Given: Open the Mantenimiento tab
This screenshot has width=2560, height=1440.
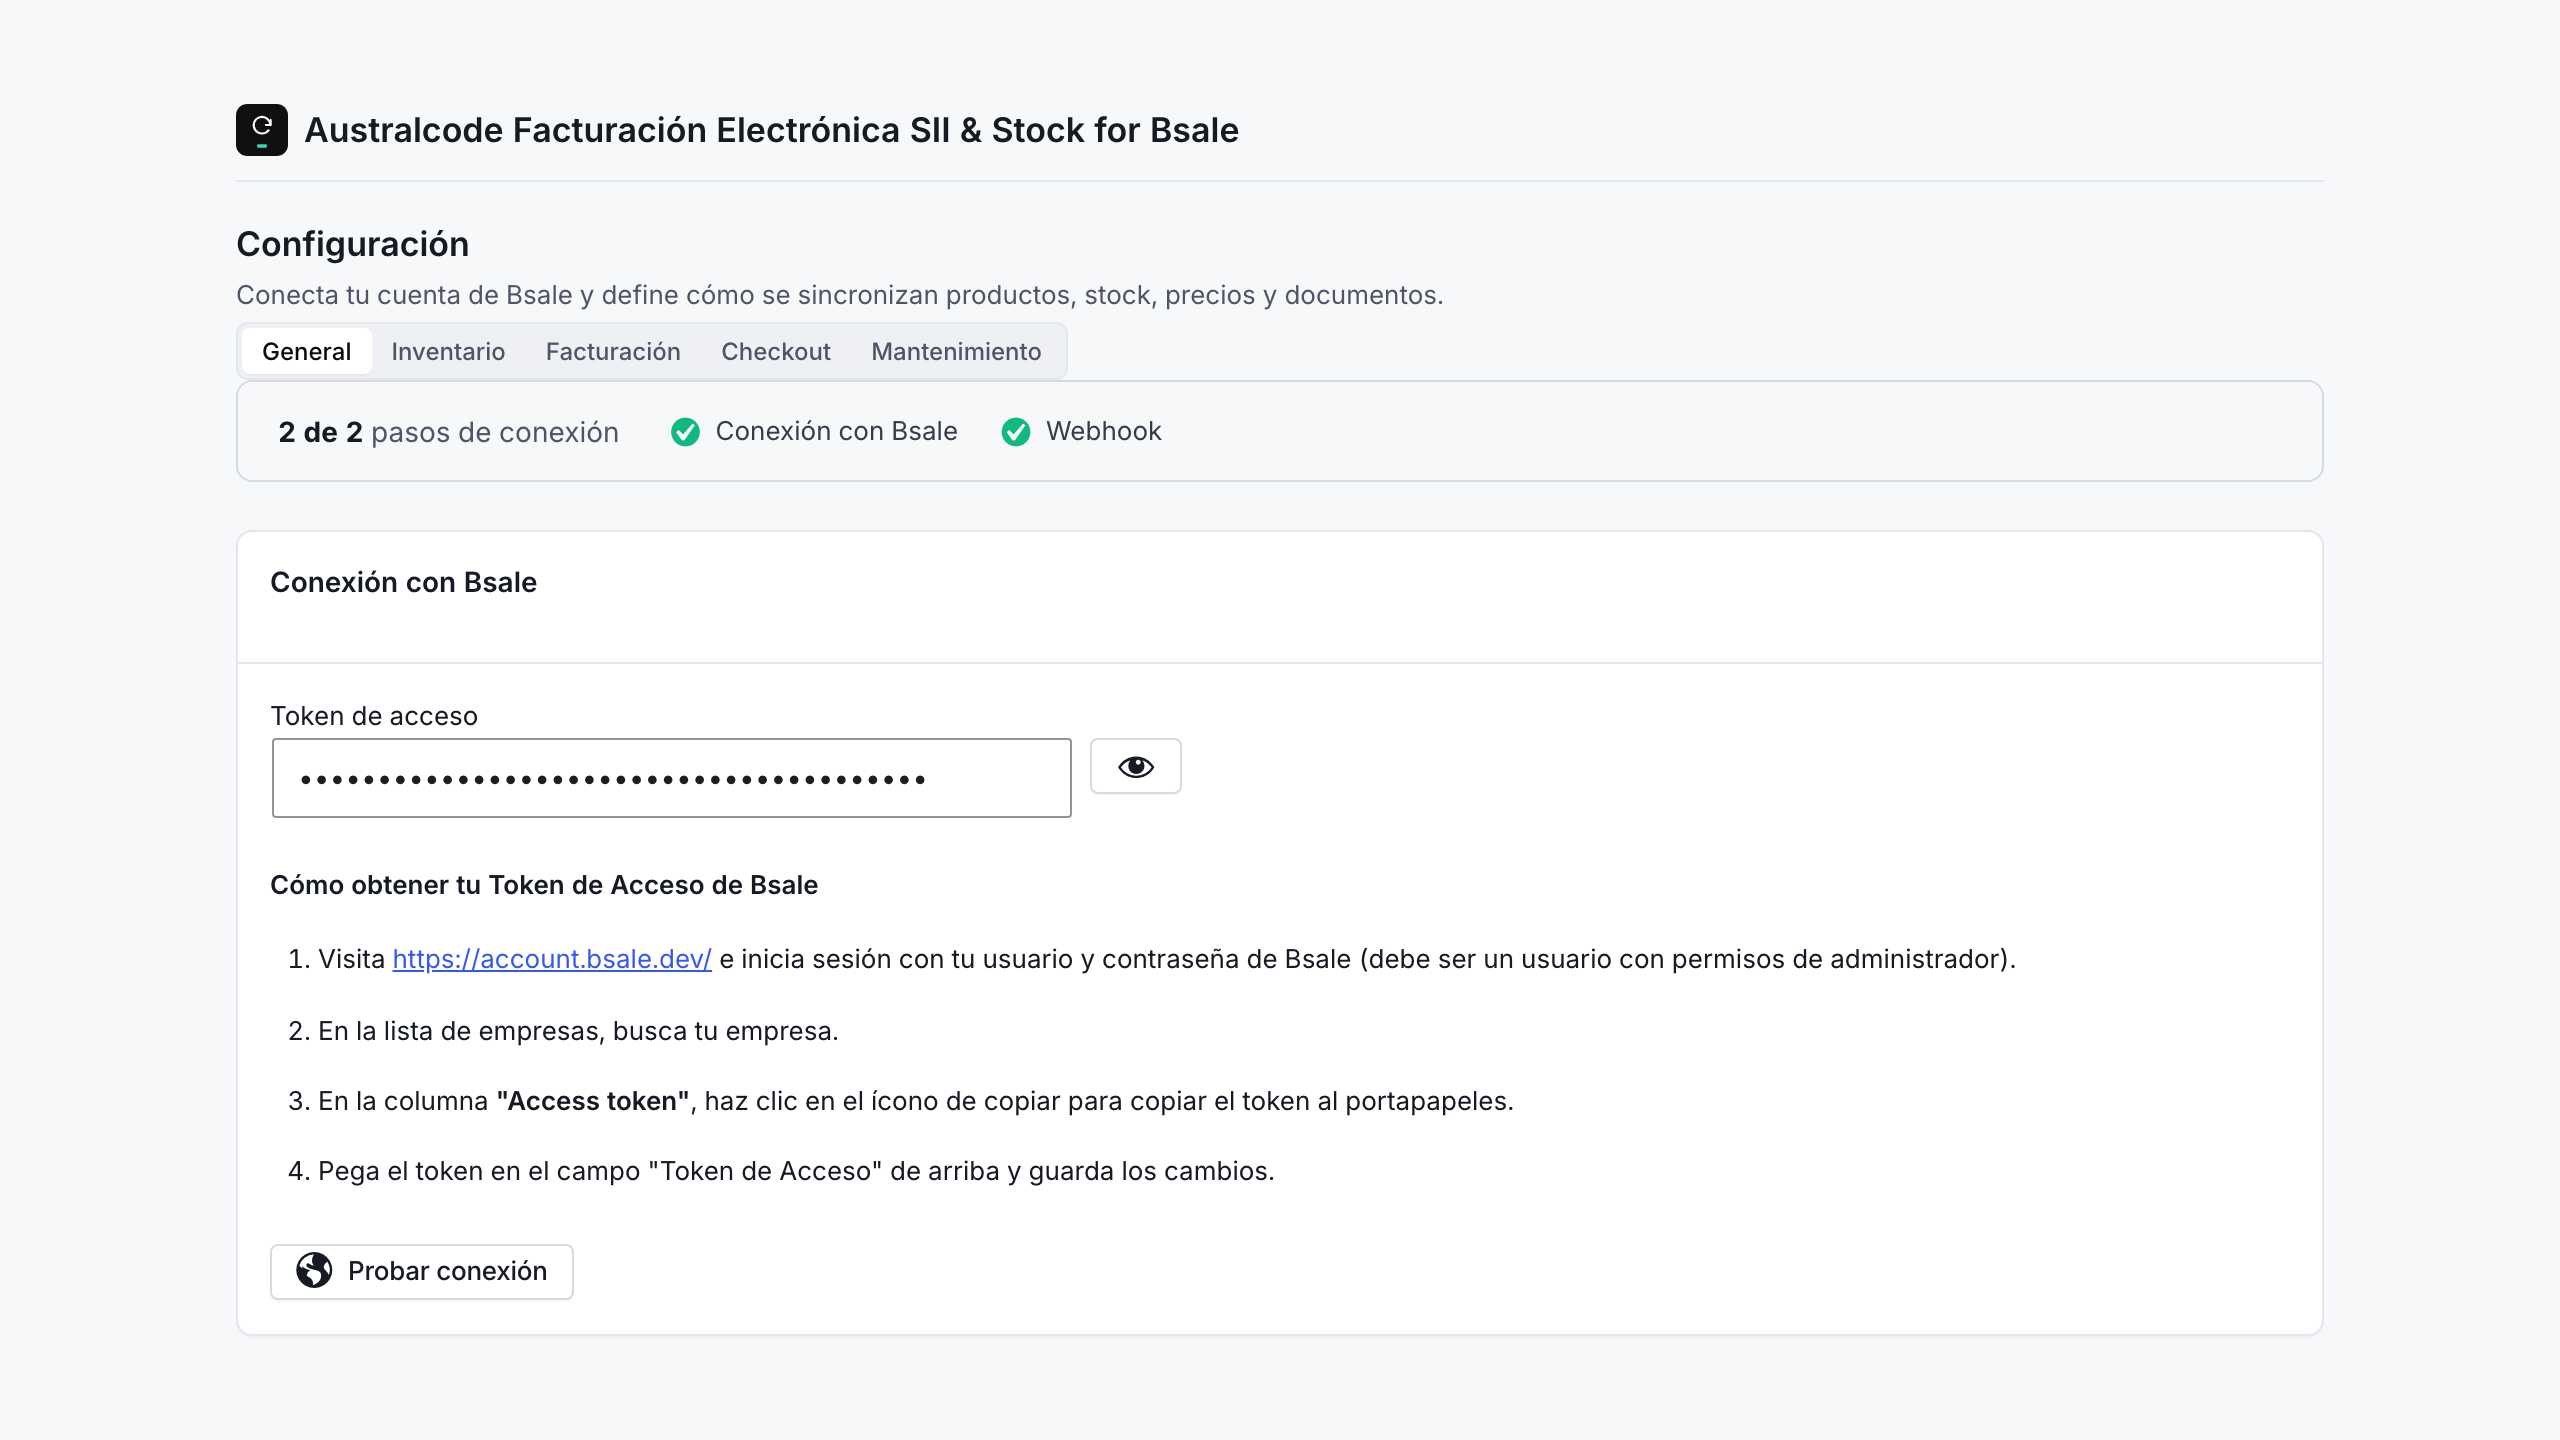Looking at the screenshot, I should 956,351.
